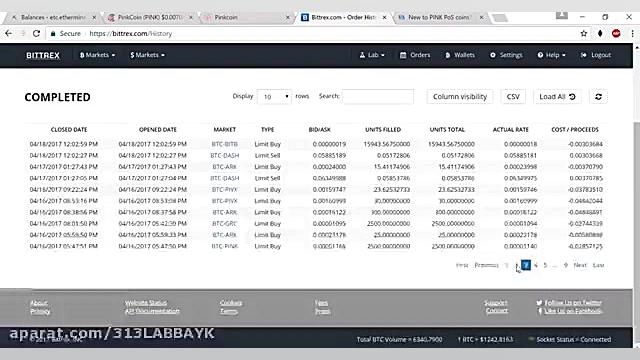The height and width of the screenshot is (360, 640).
Task: Go to page 5 in pagination
Action: (x=545, y=265)
